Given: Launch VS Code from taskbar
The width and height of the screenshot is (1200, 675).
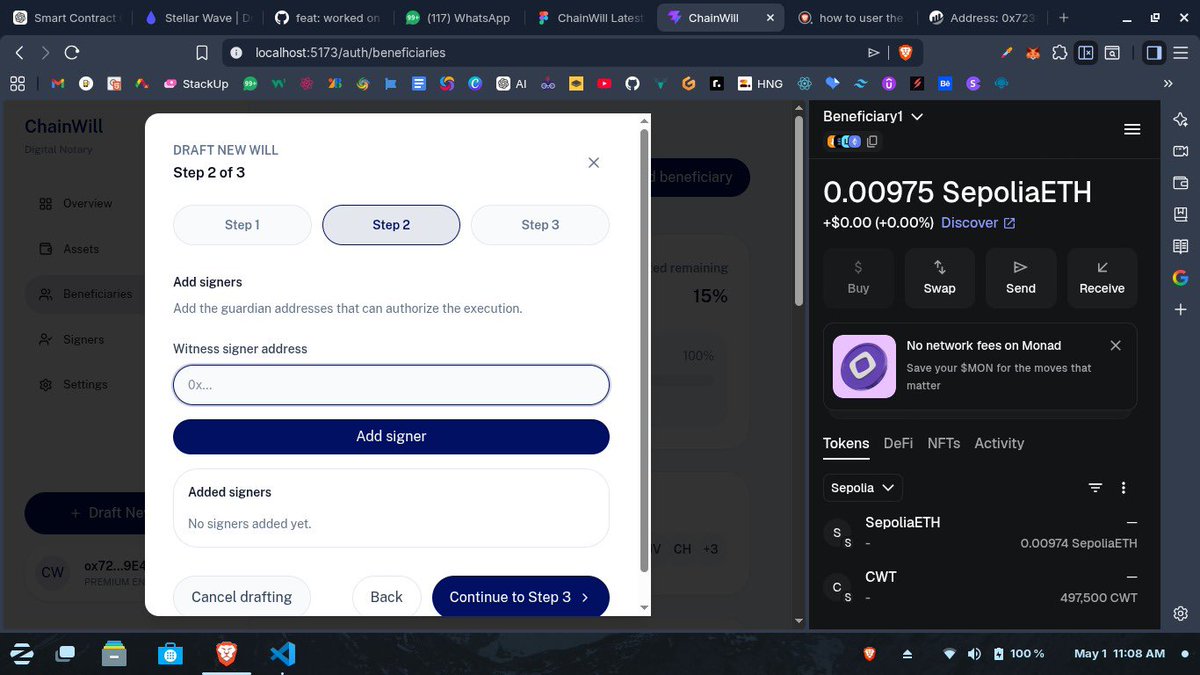Looking at the screenshot, I should pyautogui.click(x=283, y=654).
